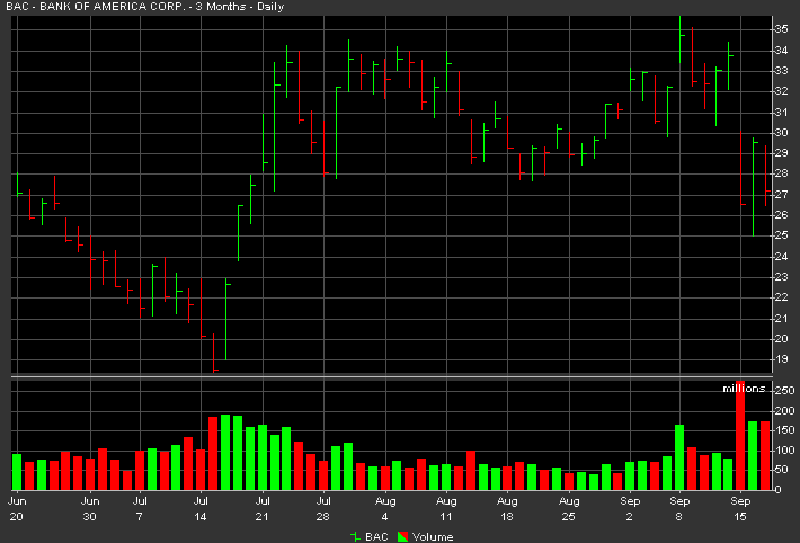The height and width of the screenshot is (543, 800).
Task: Select the "Aug 18" date label
Action: pyautogui.click(x=507, y=509)
